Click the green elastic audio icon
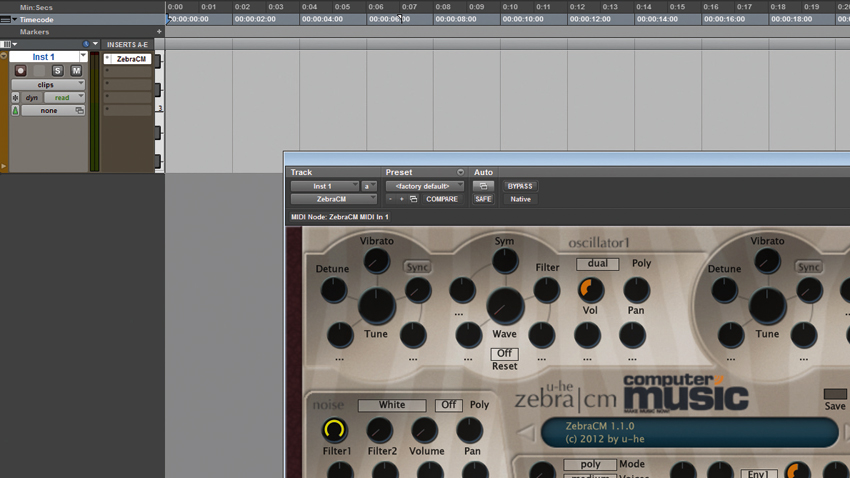The image size is (850, 478). (15, 111)
